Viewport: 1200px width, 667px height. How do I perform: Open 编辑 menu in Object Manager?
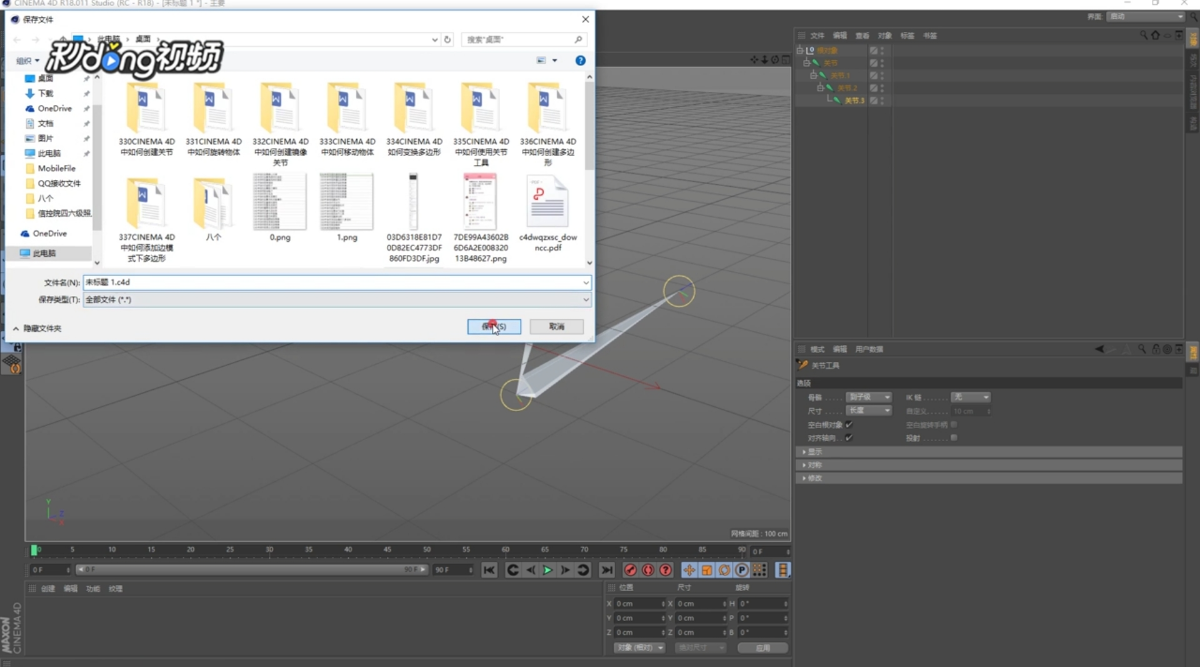pos(840,35)
